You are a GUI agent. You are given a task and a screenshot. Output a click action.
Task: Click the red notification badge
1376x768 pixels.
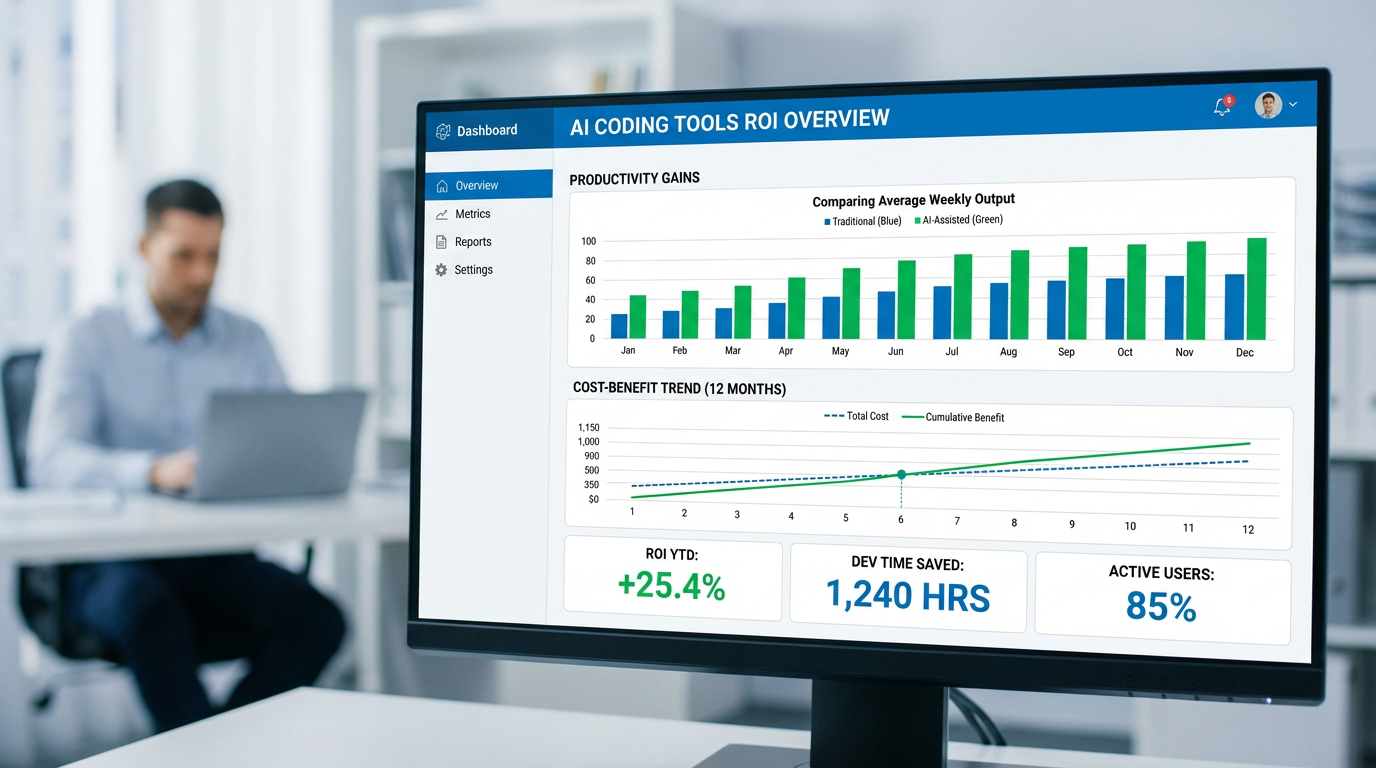(x=1228, y=98)
